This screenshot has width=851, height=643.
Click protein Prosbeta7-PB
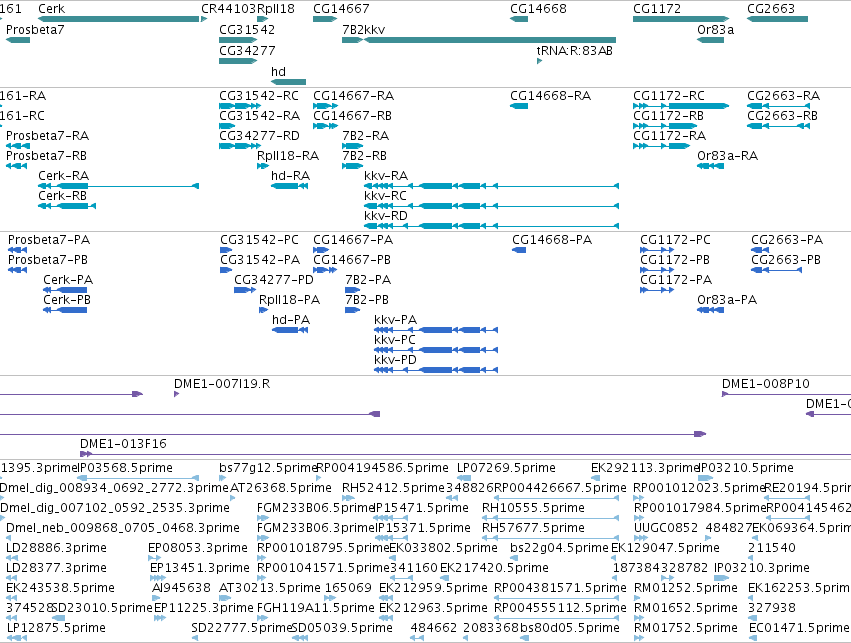[17, 270]
